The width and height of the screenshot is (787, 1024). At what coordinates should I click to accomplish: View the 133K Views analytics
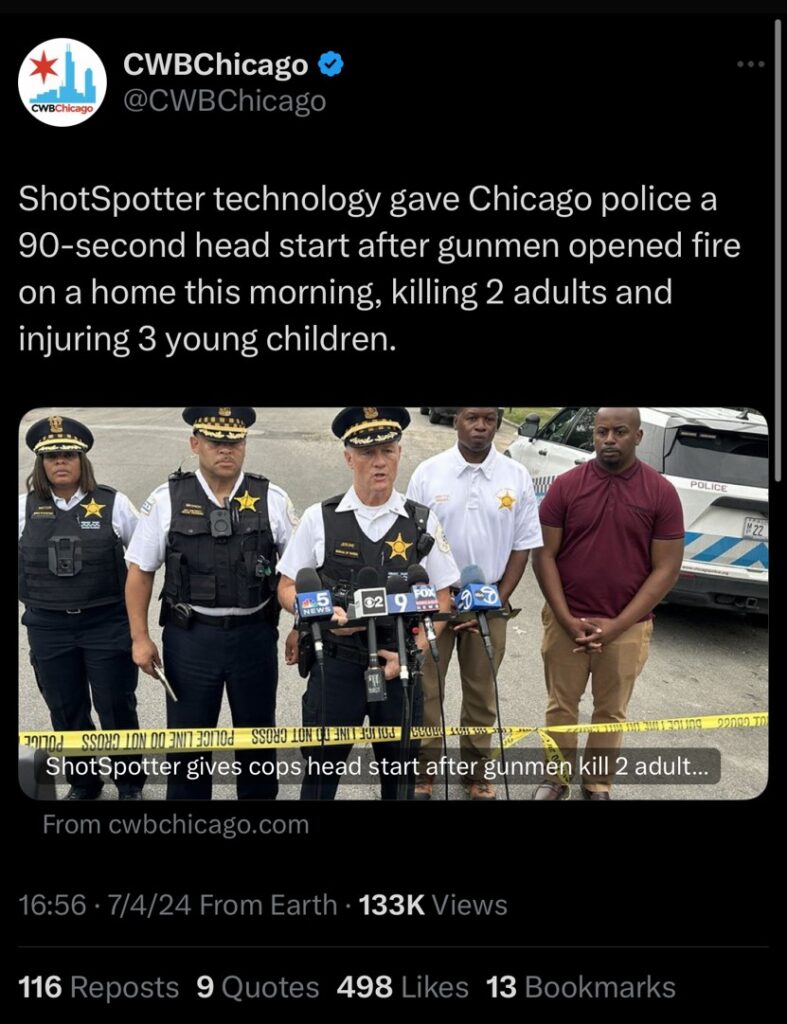432,905
